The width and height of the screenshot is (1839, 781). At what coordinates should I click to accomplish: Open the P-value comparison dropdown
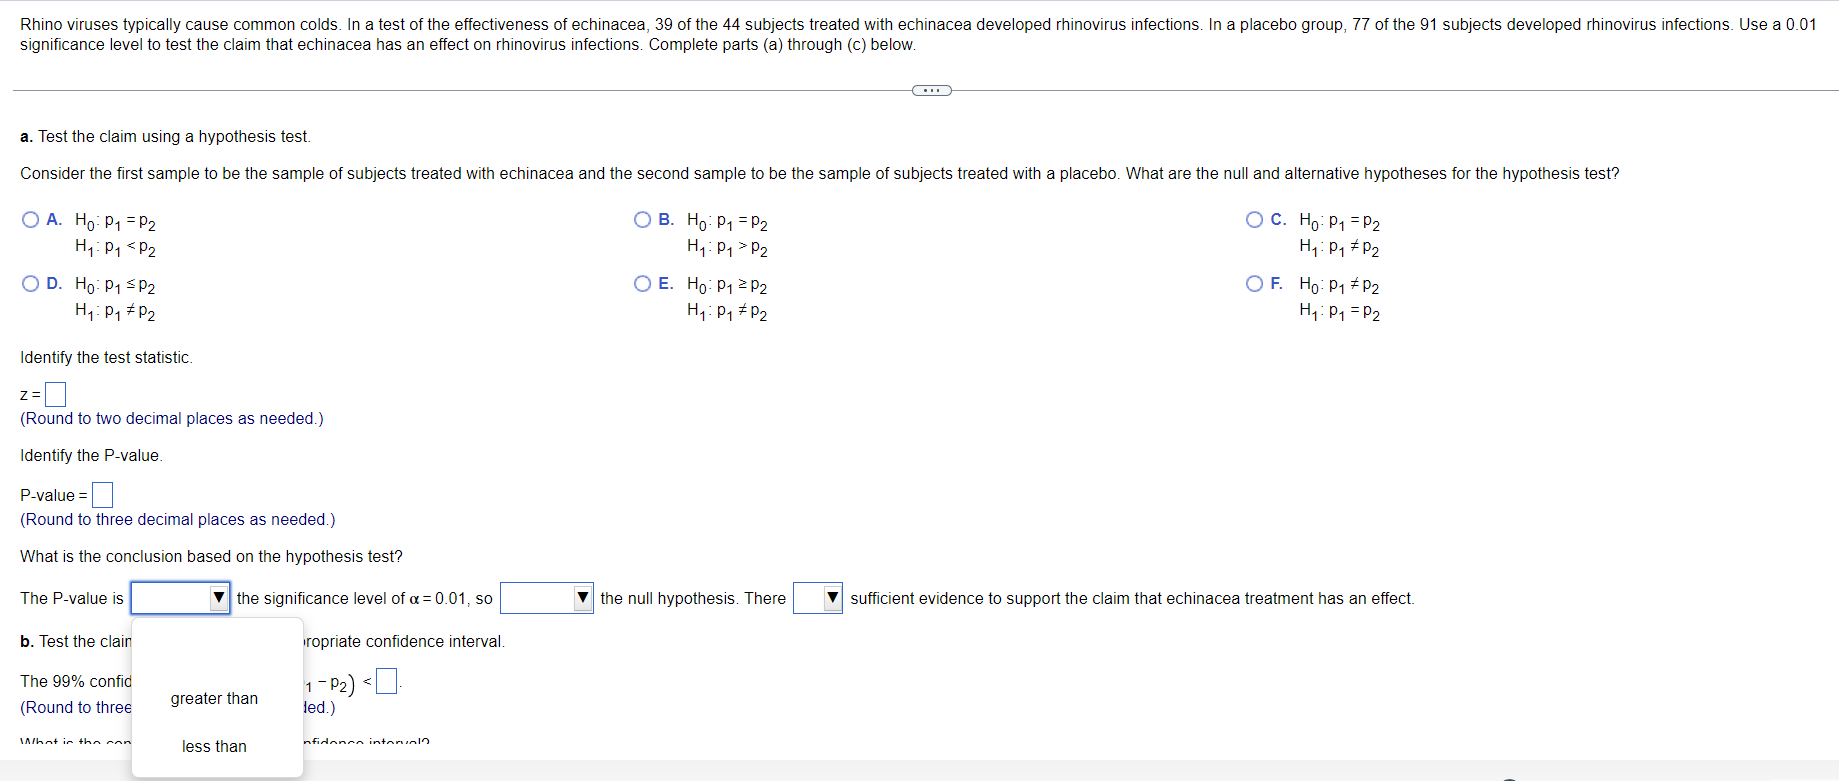click(181, 598)
